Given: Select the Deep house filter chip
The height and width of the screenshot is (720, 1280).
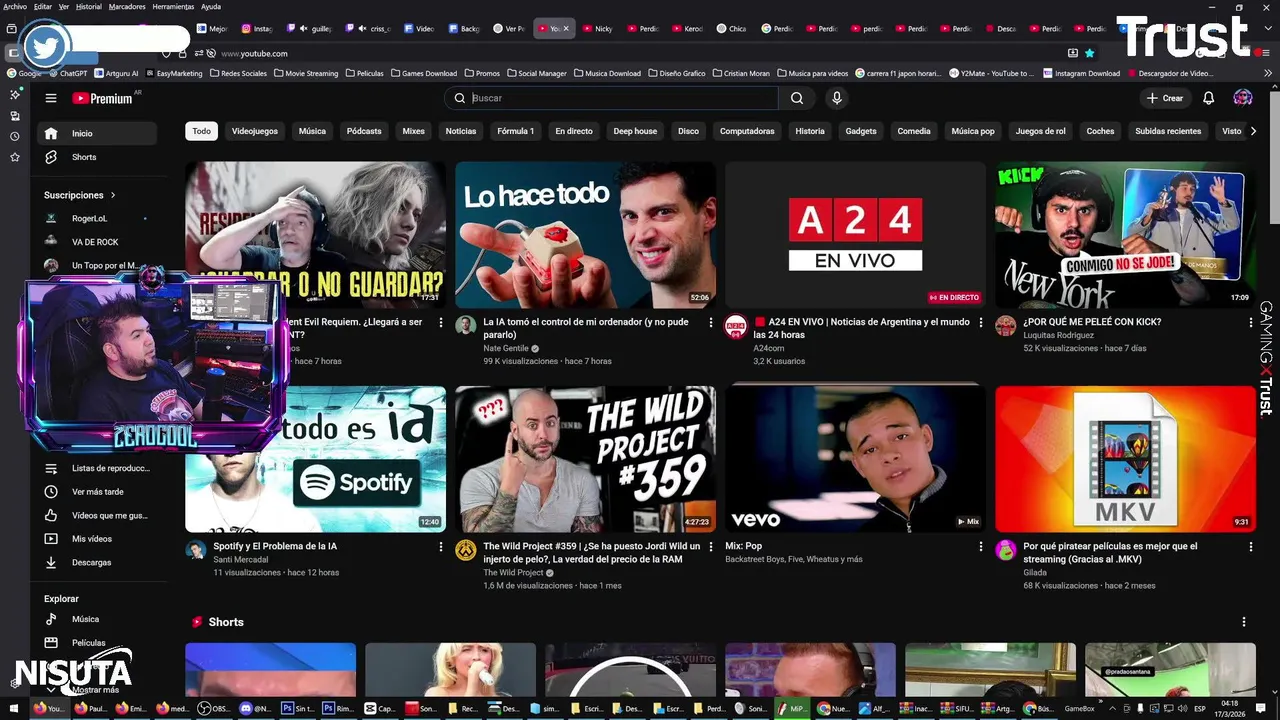Looking at the screenshot, I should (635, 131).
